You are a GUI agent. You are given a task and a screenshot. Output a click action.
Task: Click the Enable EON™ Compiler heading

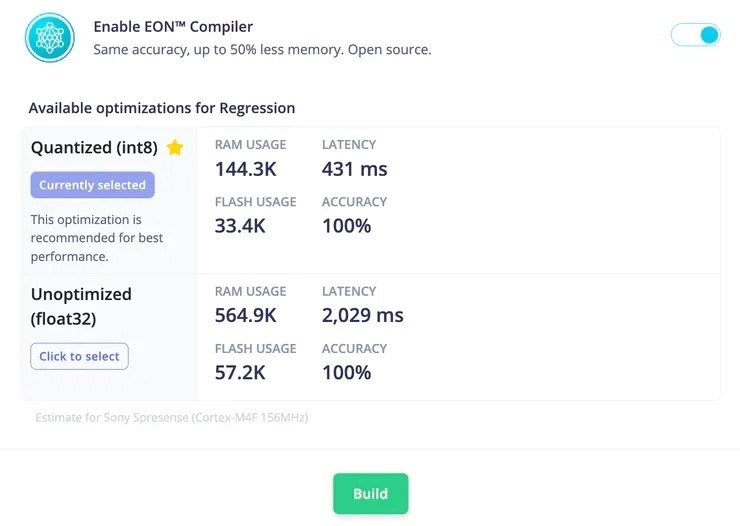173,26
